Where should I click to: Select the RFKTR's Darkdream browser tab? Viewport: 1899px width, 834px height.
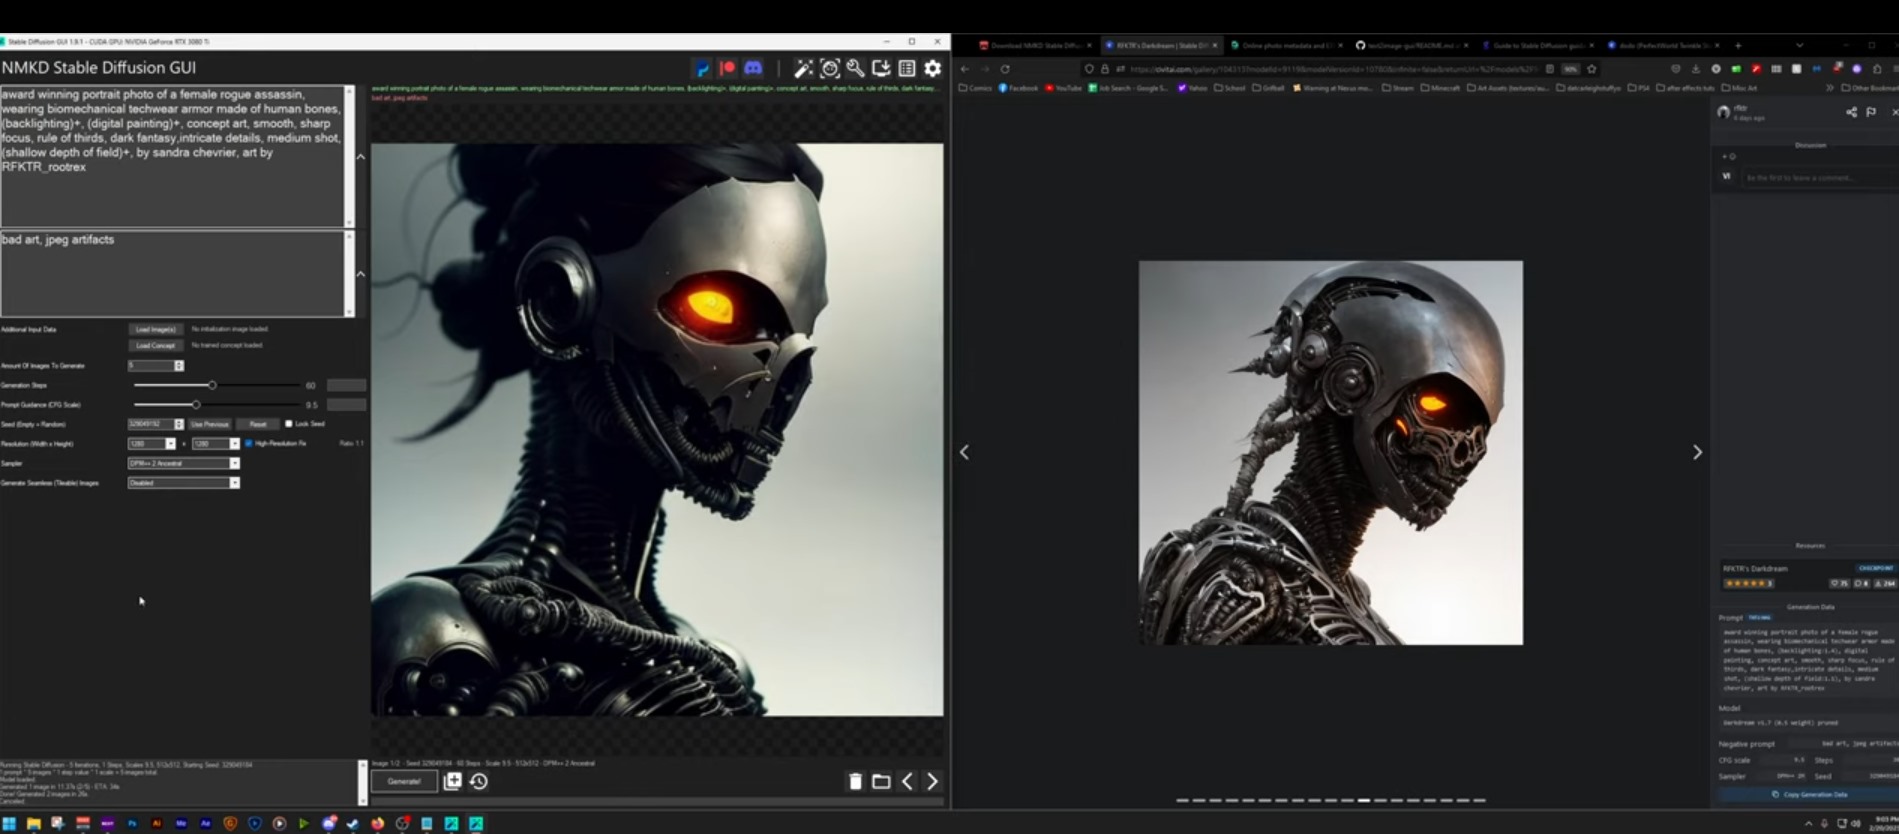coord(1160,45)
